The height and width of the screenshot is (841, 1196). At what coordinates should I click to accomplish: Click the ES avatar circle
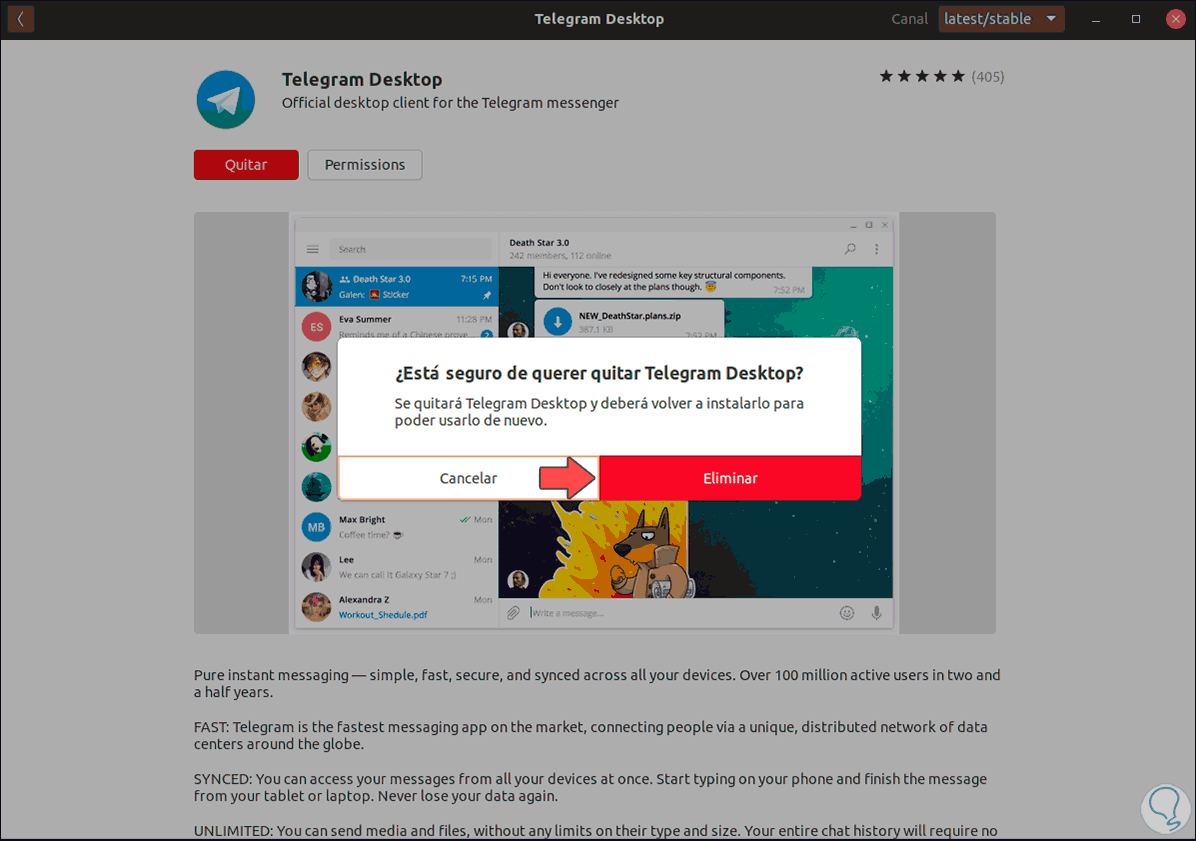coord(316,327)
